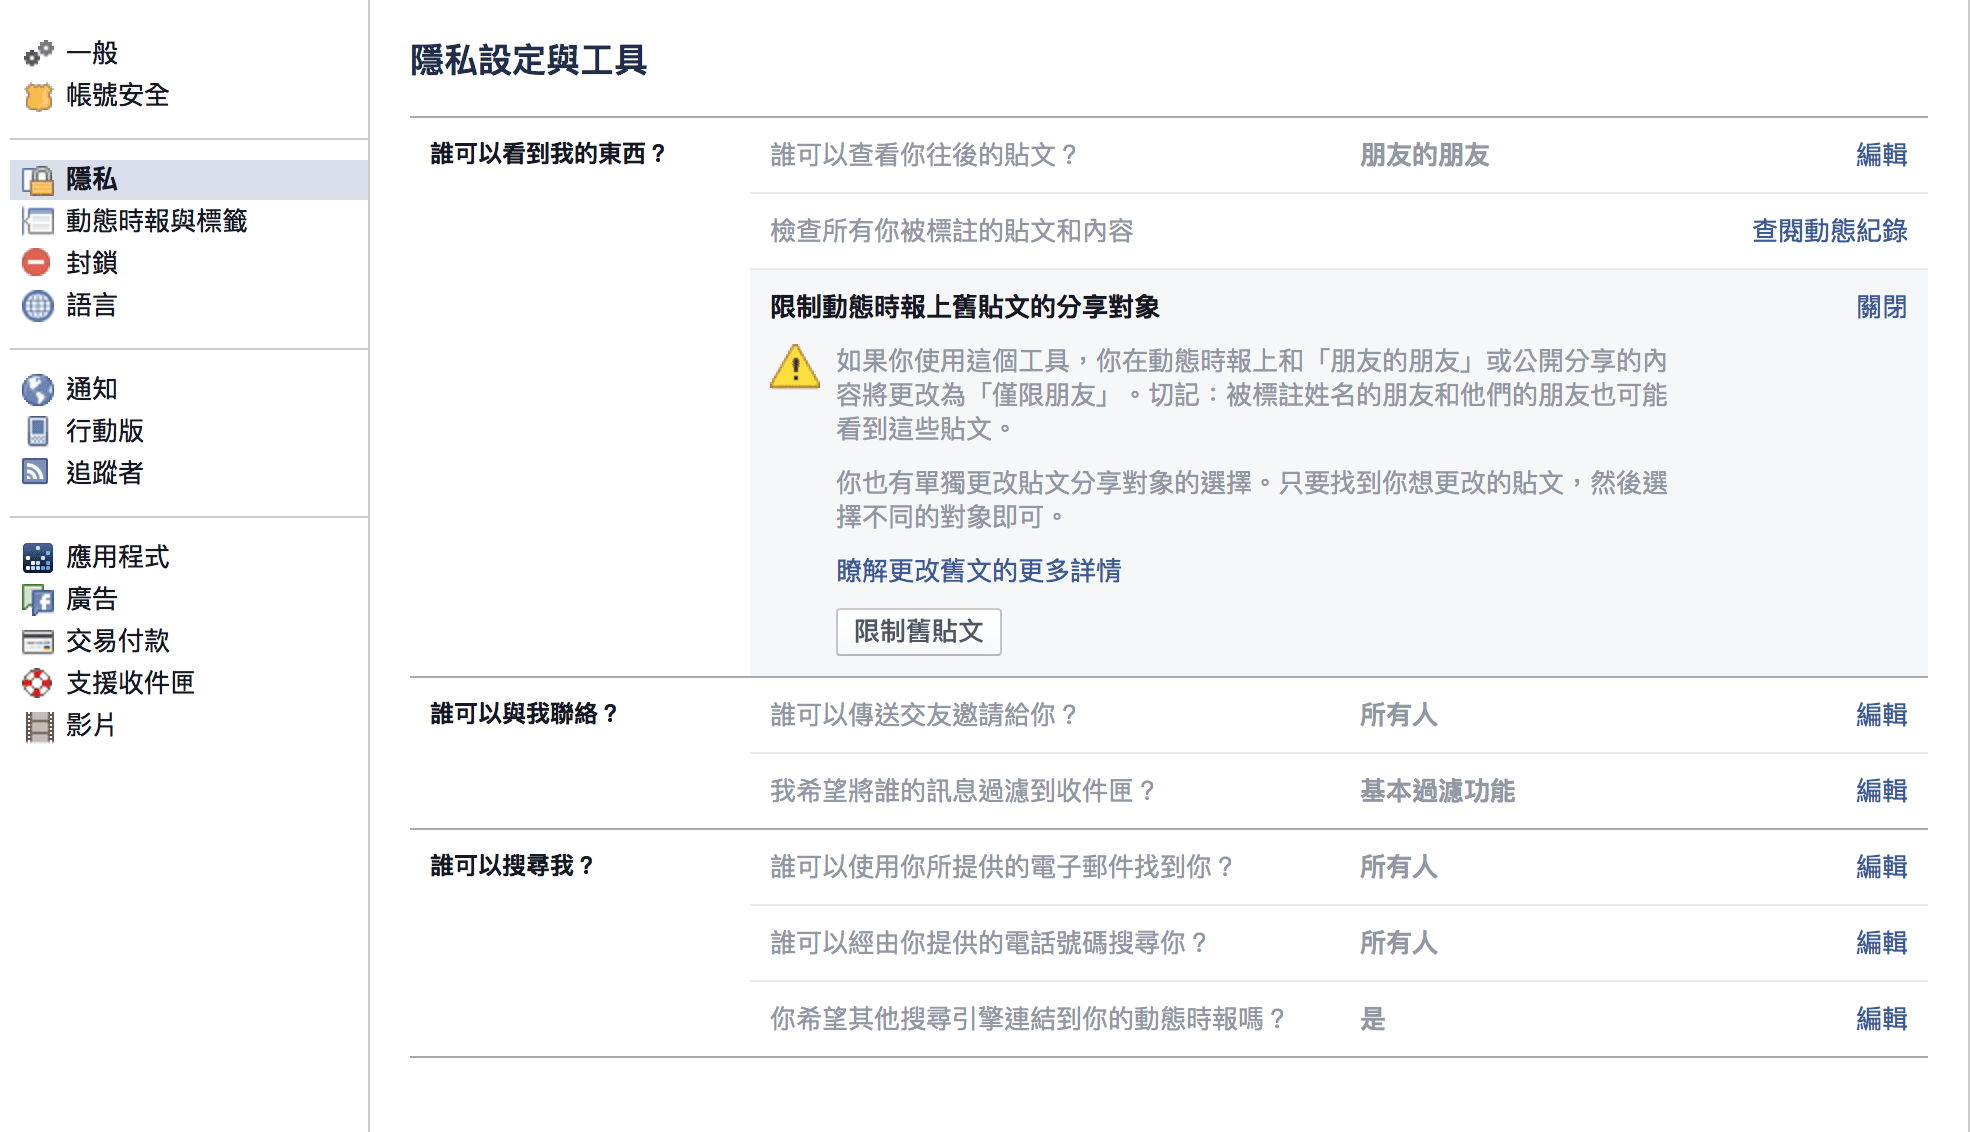Click the 查閱動態紀錄 link
1970x1132 pixels.
(1830, 231)
